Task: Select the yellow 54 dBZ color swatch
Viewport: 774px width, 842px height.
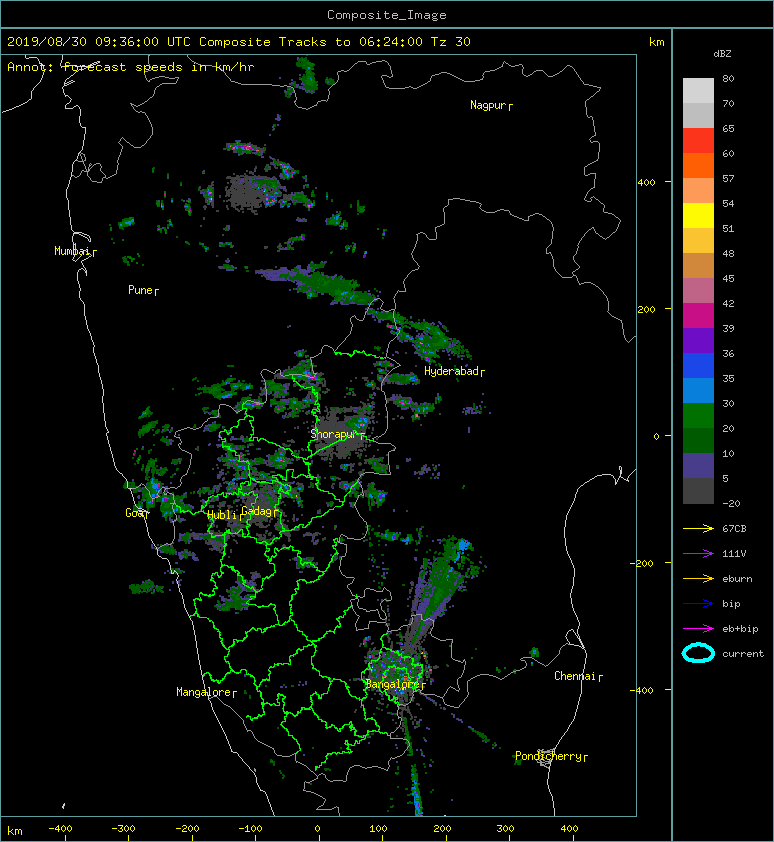Action: click(698, 215)
